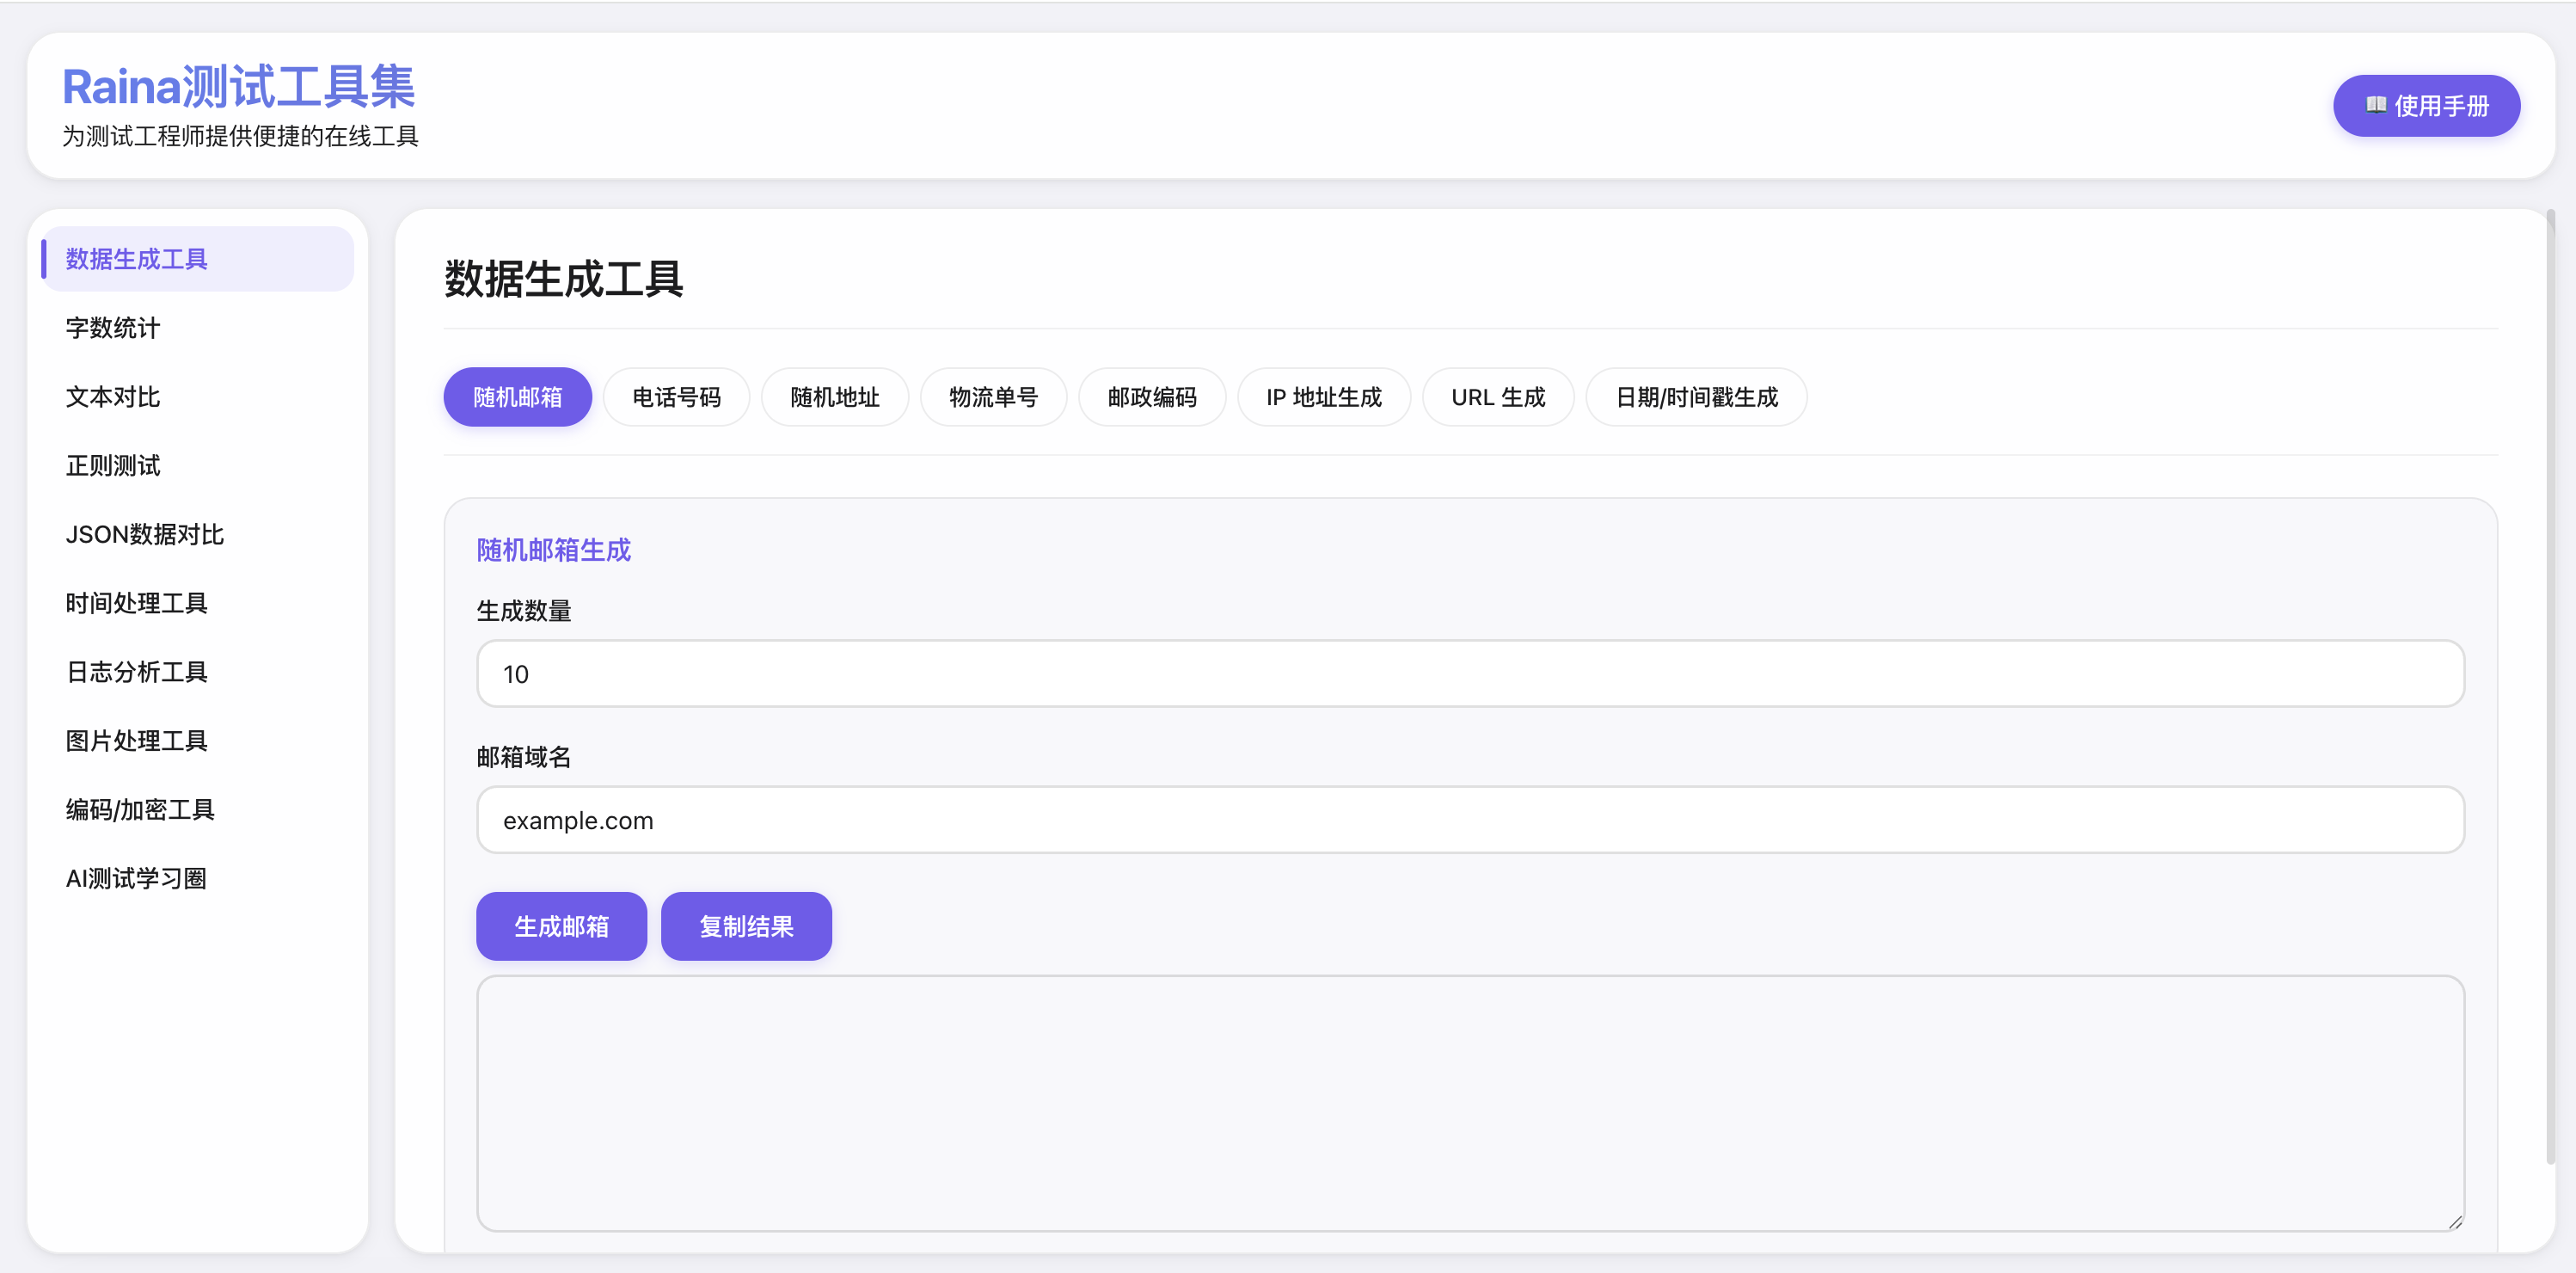Switch to the 日期/时间戳生成 tab

pos(1697,397)
